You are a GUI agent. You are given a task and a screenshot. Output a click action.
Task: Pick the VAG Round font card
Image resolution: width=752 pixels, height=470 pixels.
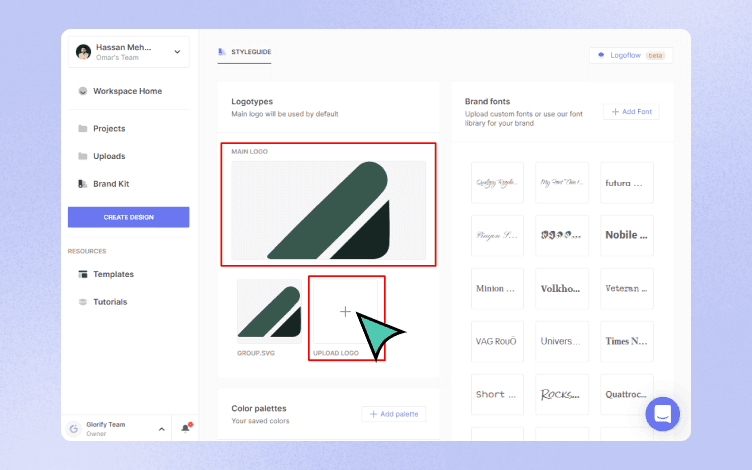pos(497,341)
